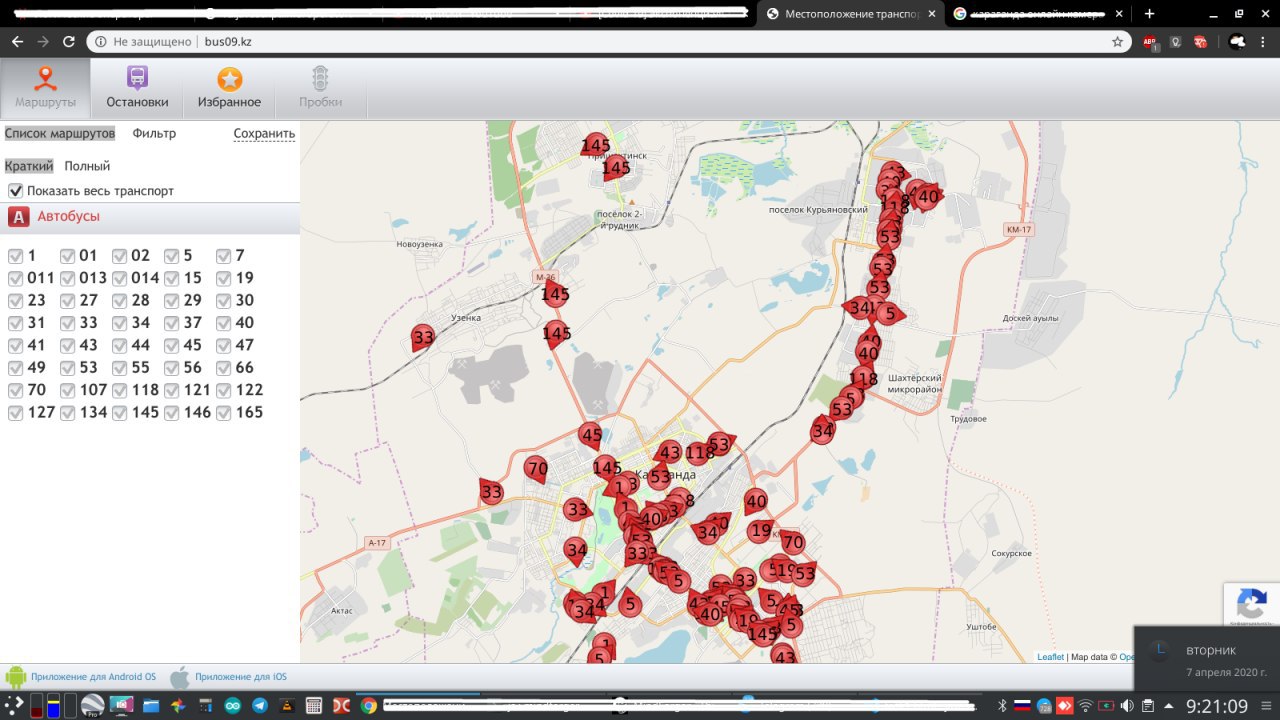The width and height of the screenshot is (1280, 720).
Task: Bookmark this page with the star
Action: tap(1117, 42)
